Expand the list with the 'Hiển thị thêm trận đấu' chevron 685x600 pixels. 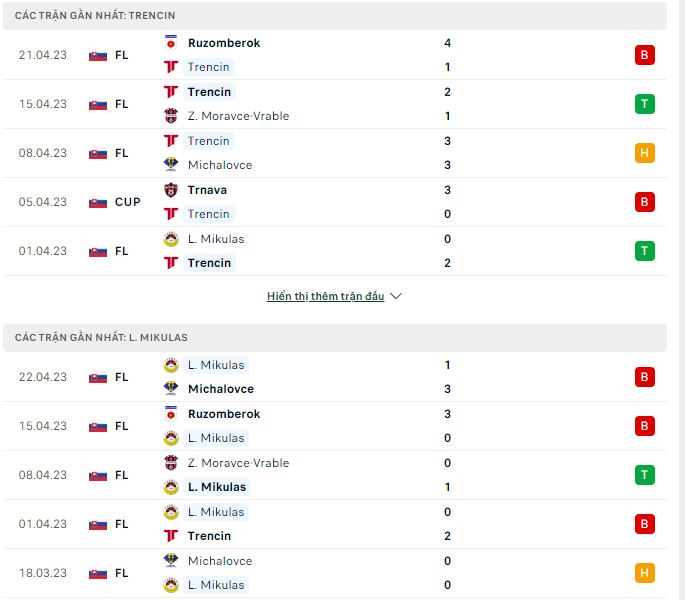[396, 297]
